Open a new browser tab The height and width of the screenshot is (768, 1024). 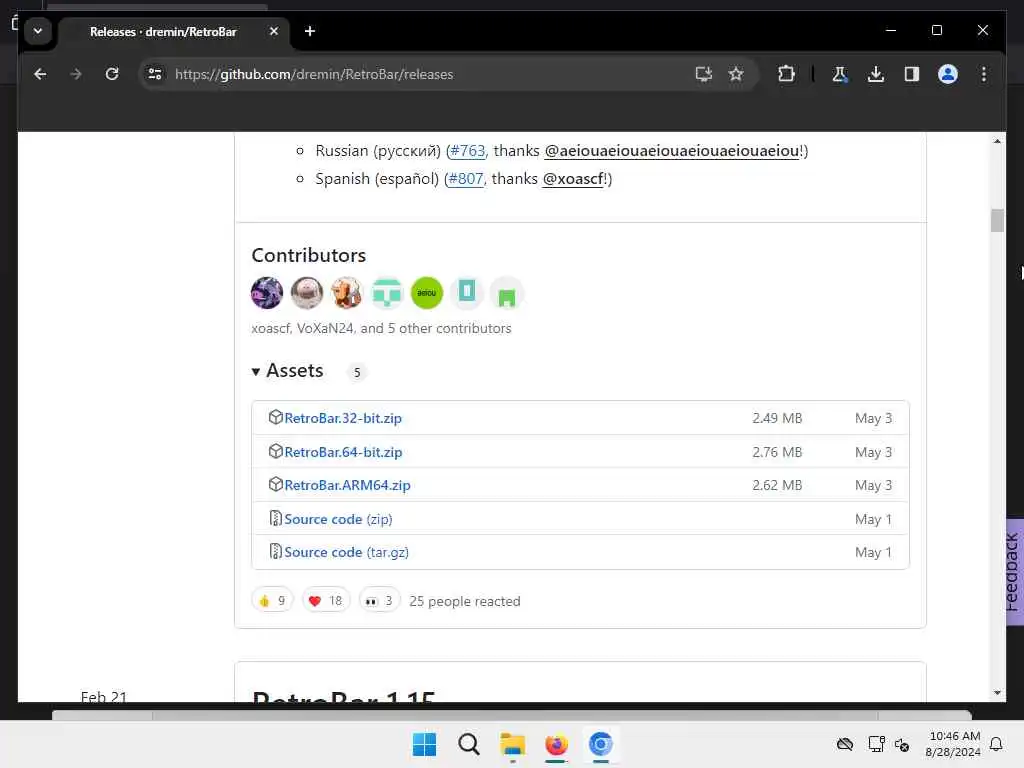[310, 31]
